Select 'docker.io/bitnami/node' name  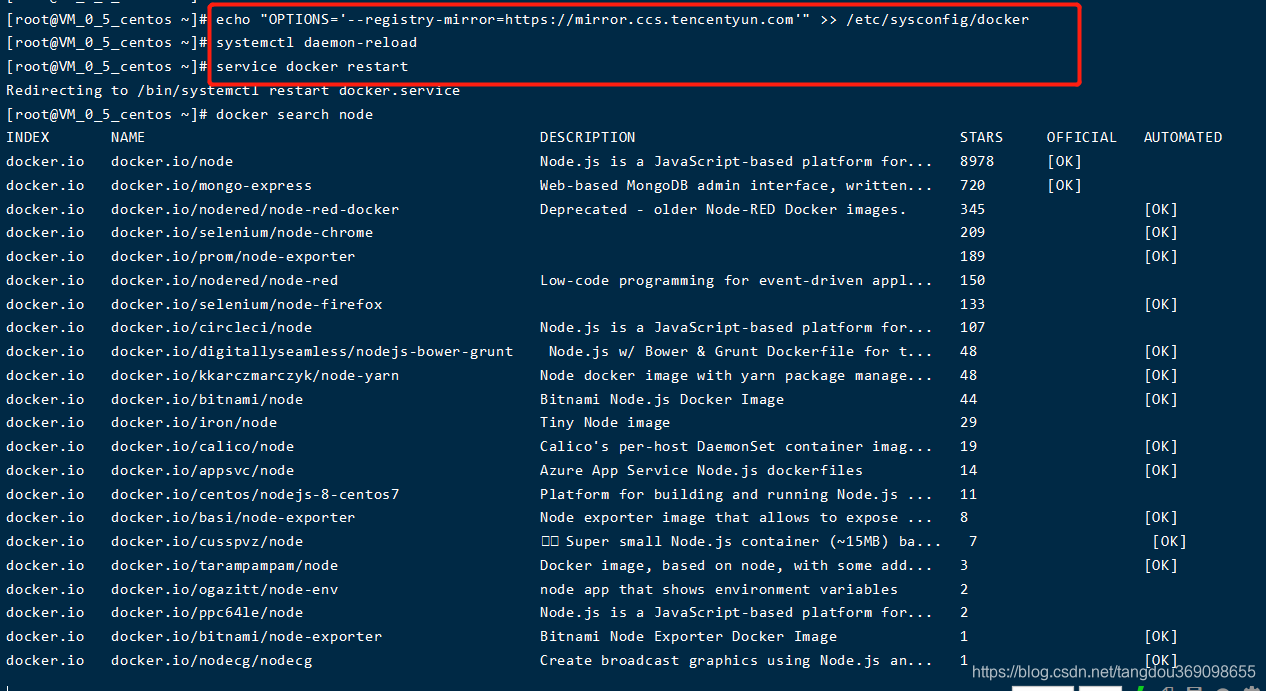click(207, 399)
